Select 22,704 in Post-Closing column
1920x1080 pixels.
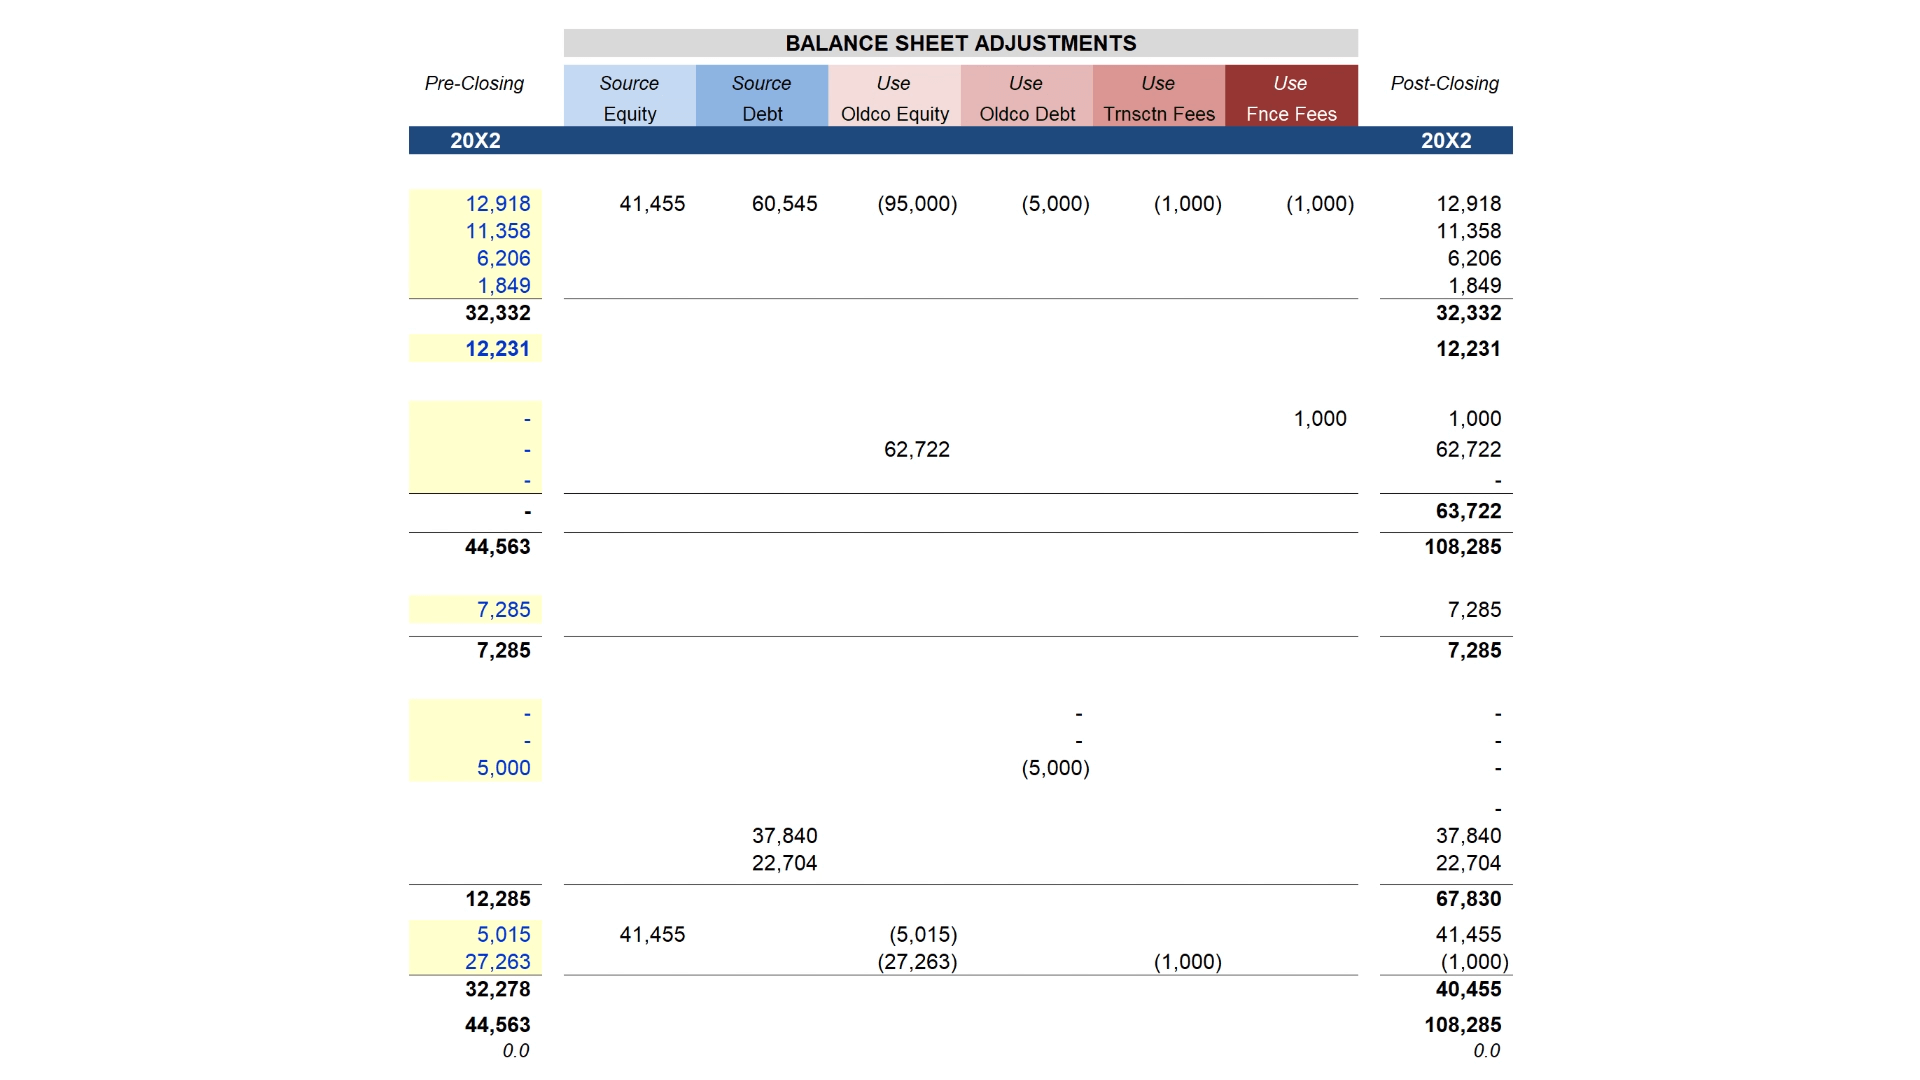pos(1468,863)
